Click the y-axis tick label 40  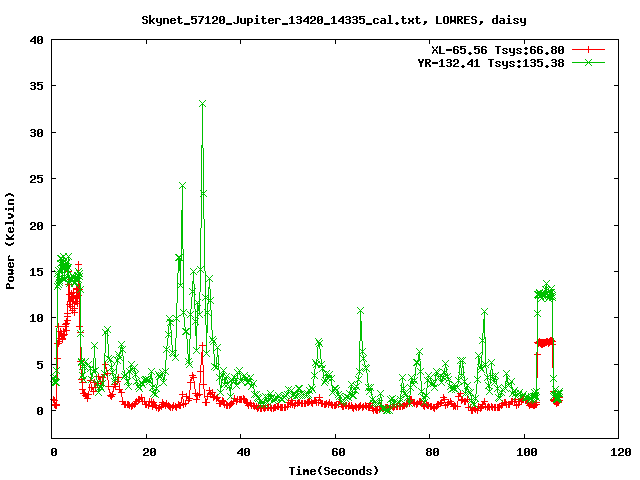pos(36,40)
